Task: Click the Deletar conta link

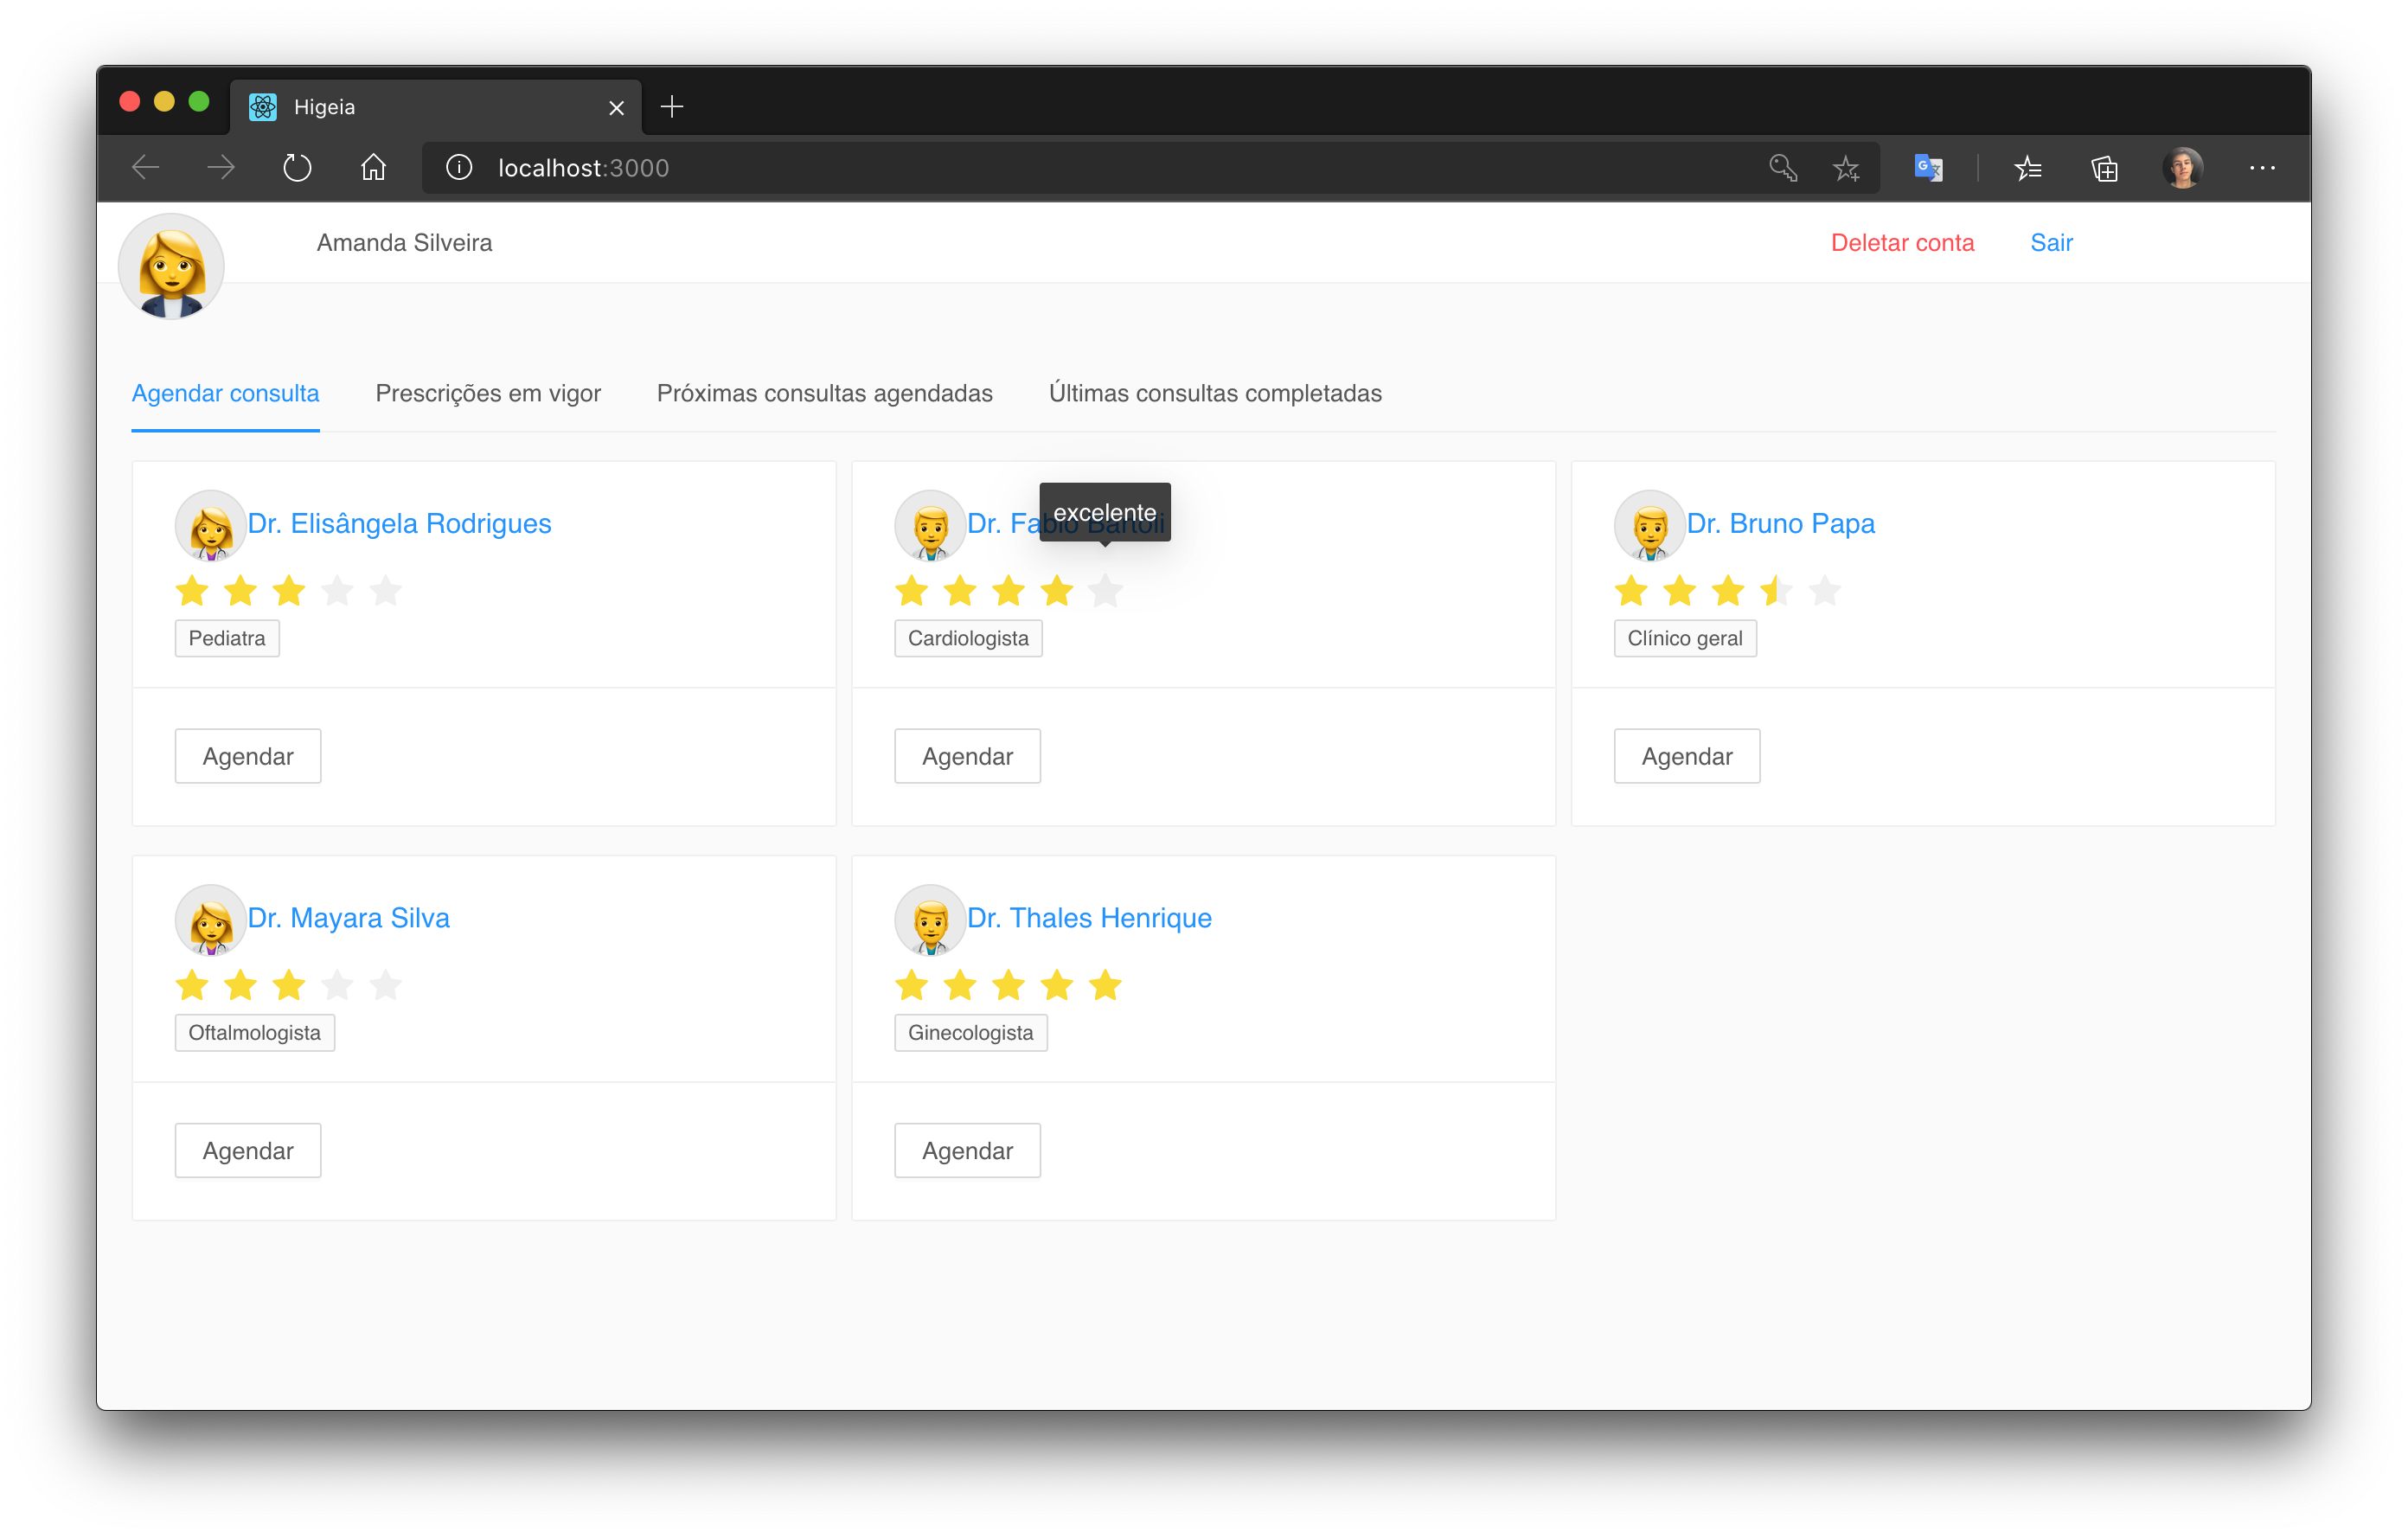Action: tap(1902, 243)
